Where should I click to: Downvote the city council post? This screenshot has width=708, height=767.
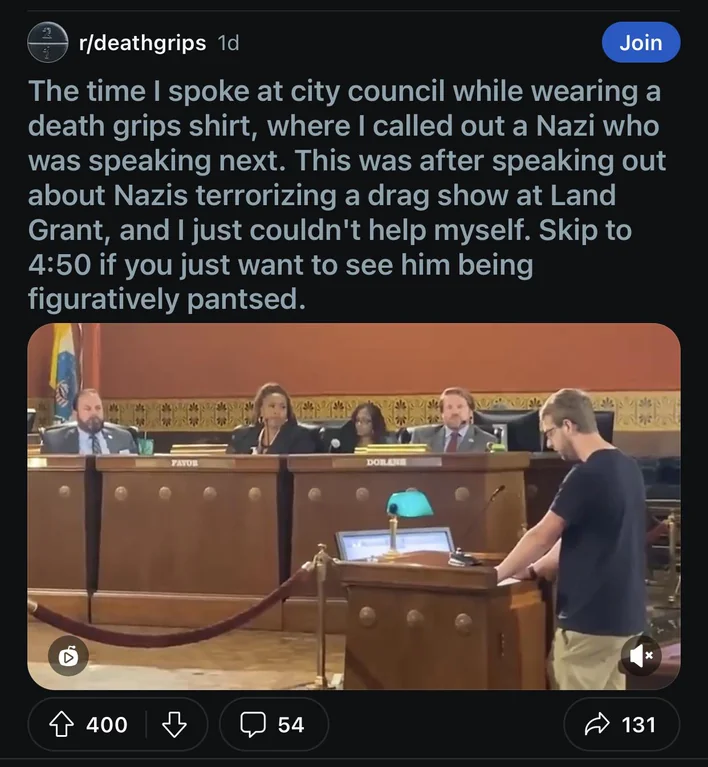(x=175, y=724)
